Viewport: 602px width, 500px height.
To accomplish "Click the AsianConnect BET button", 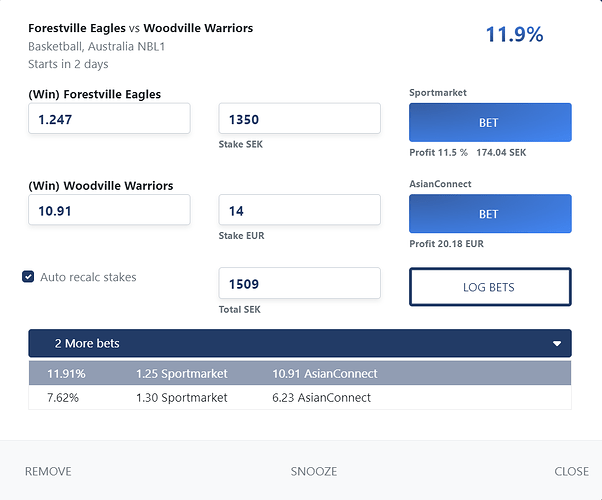I will [490, 214].
